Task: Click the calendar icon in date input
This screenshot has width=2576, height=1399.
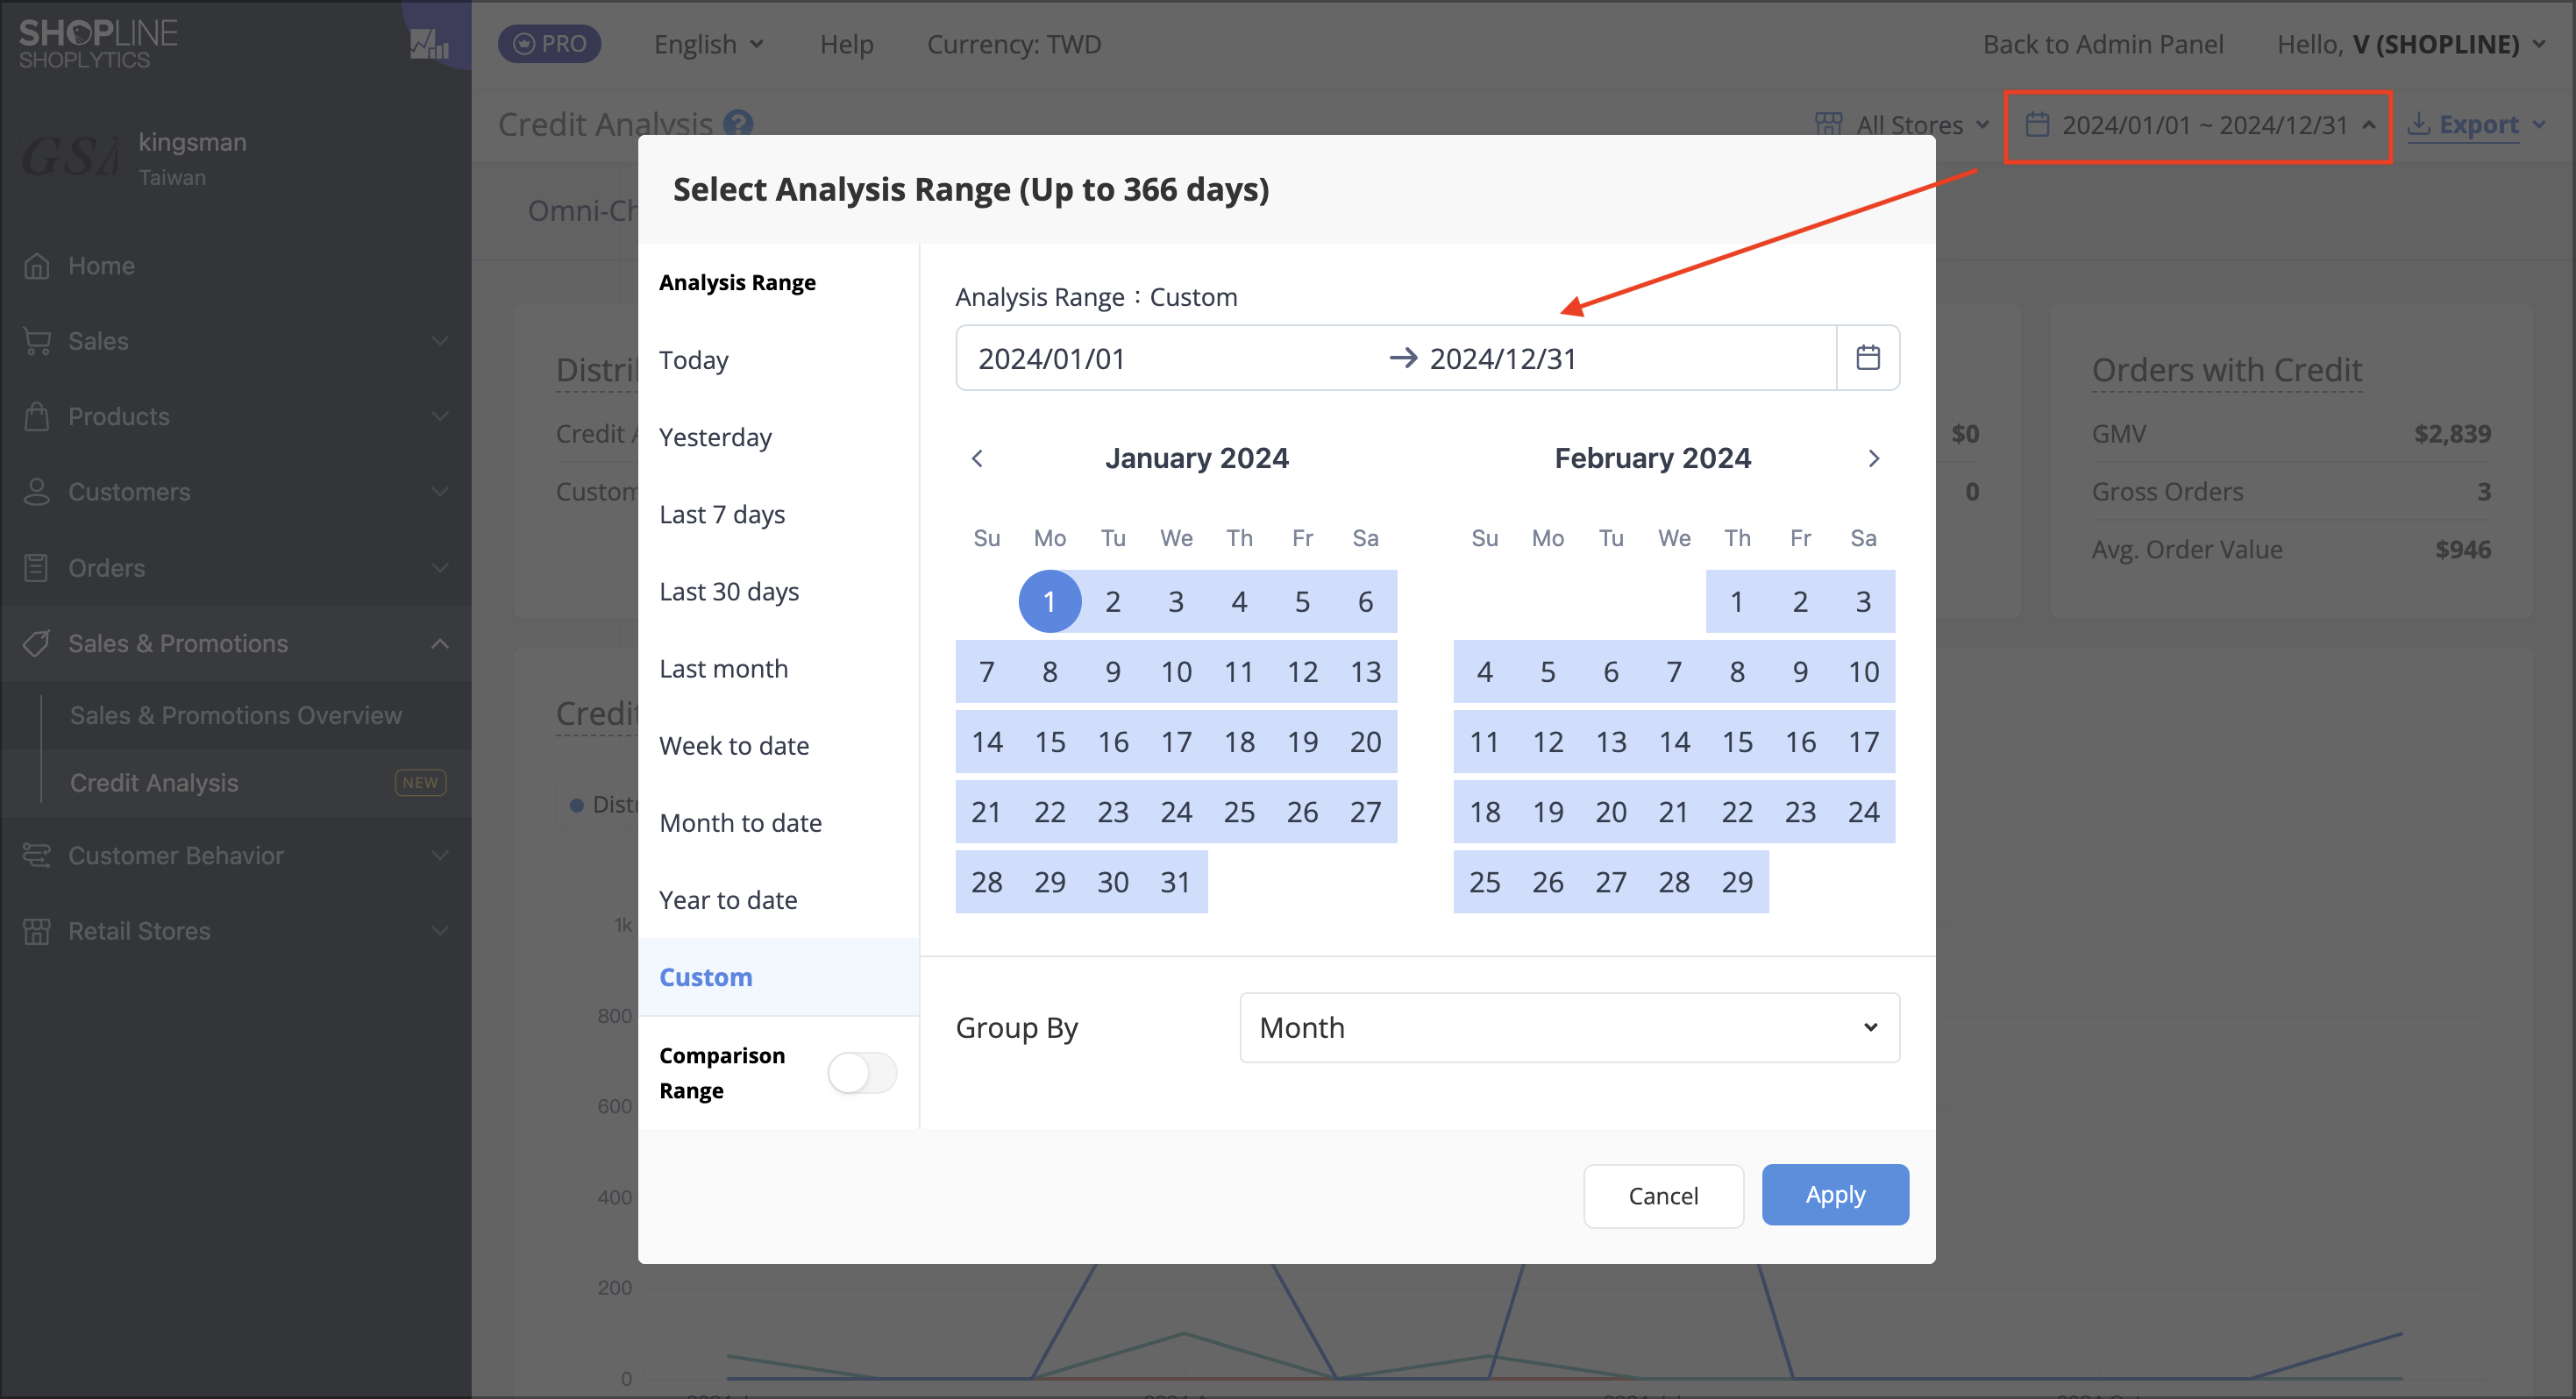Action: pos(1867,357)
